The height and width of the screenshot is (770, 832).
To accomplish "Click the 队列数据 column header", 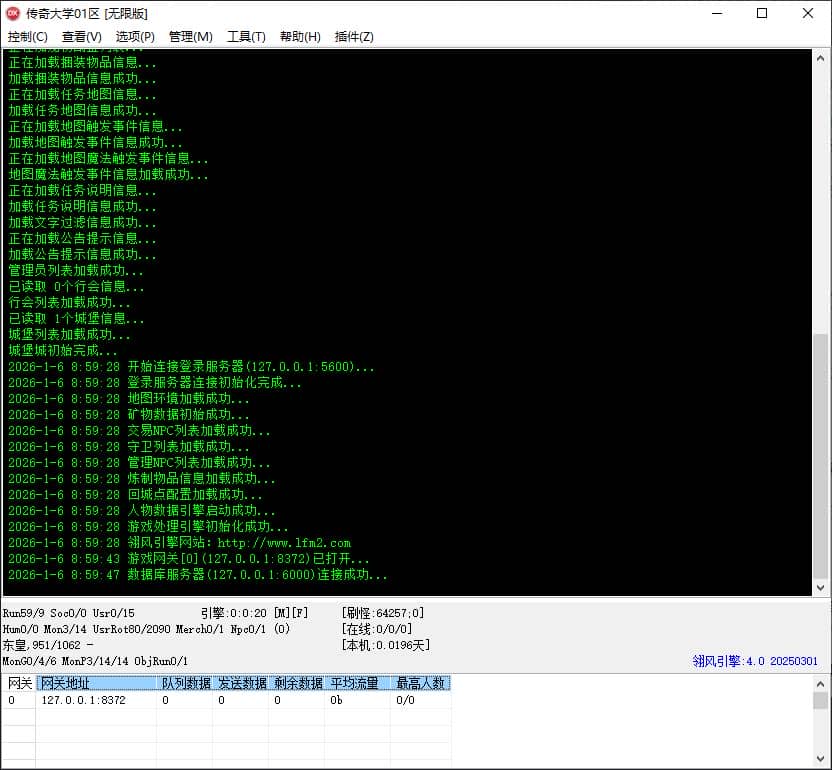I will click(185, 683).
